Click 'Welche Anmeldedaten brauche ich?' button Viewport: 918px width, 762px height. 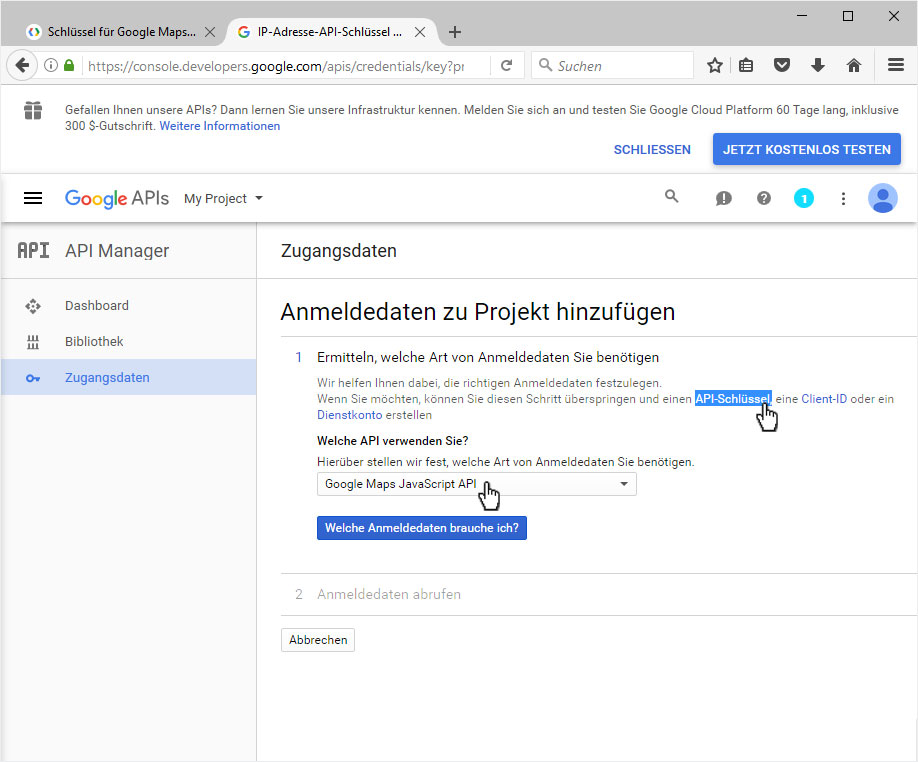click(422, 528)
